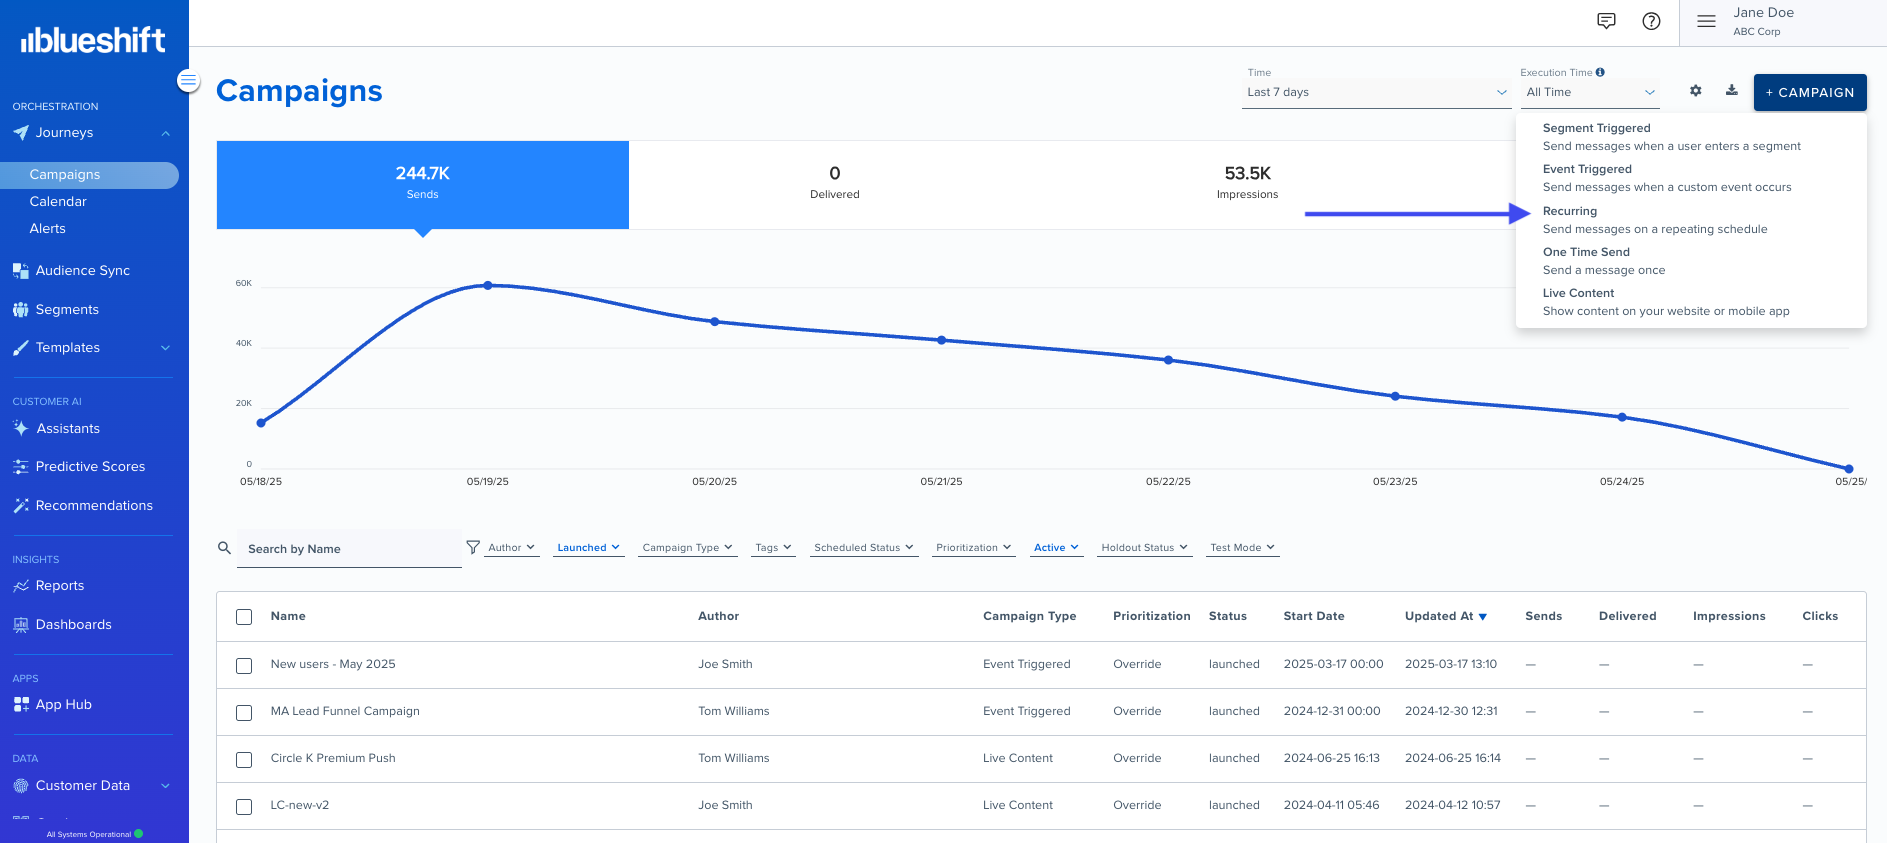
Task: Open the hamburger menu next to Jane Doe
Action: pos(1706,21)
